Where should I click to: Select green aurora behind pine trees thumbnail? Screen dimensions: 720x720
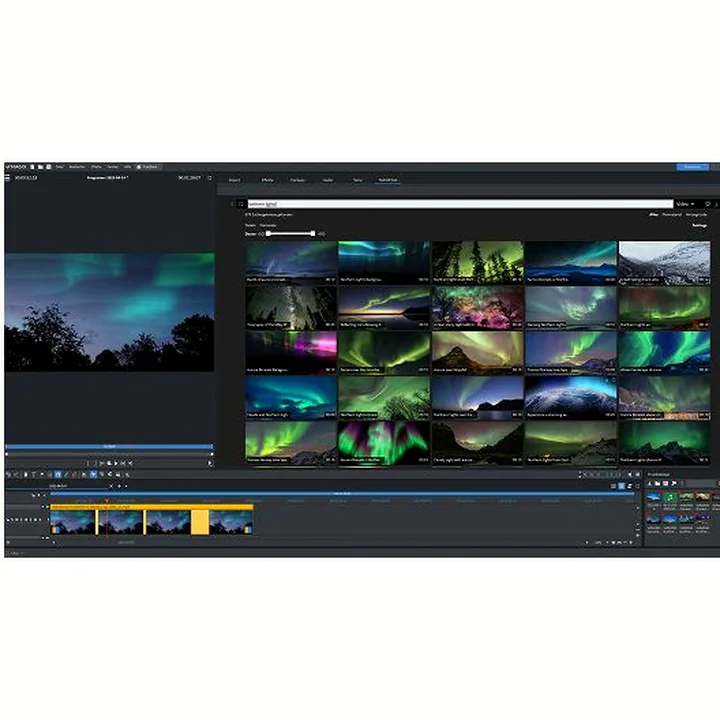pyautogui.click(x=478, y=262)
